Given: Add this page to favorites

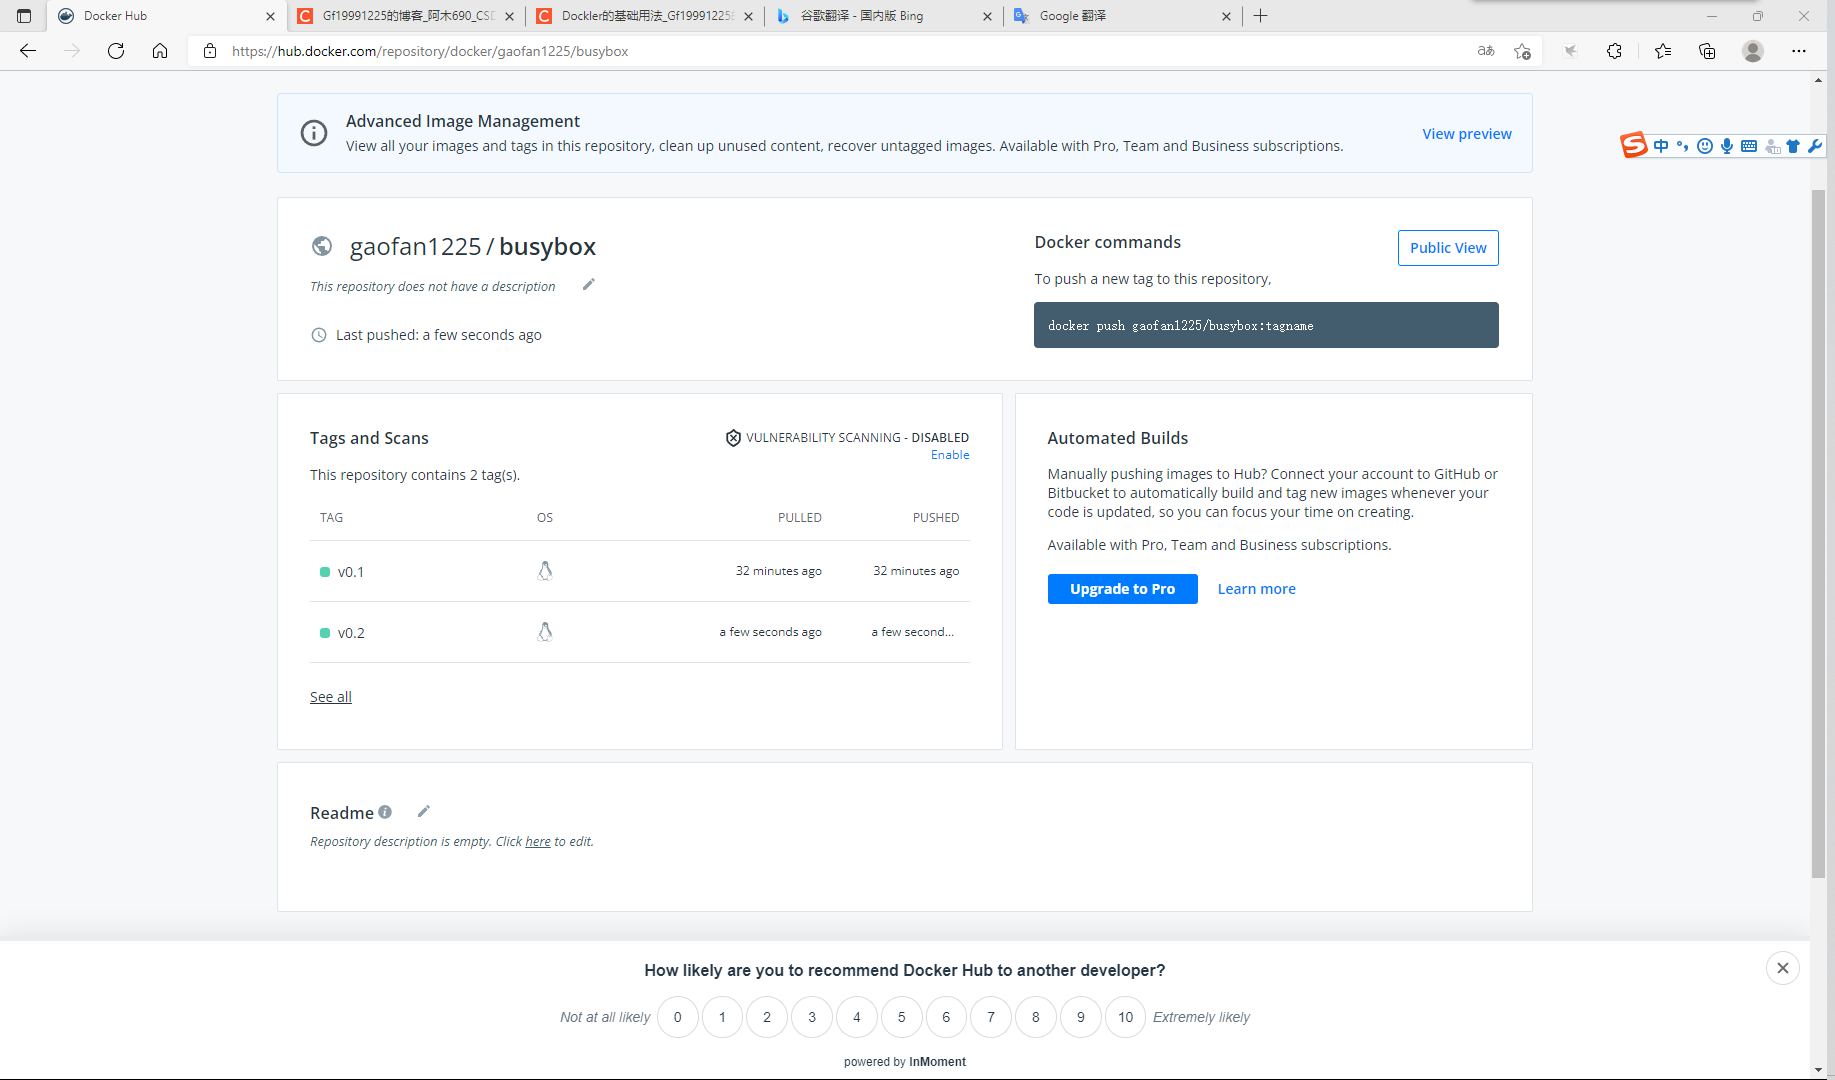Looking at the screenshot, I should (x=1522, y=51).
